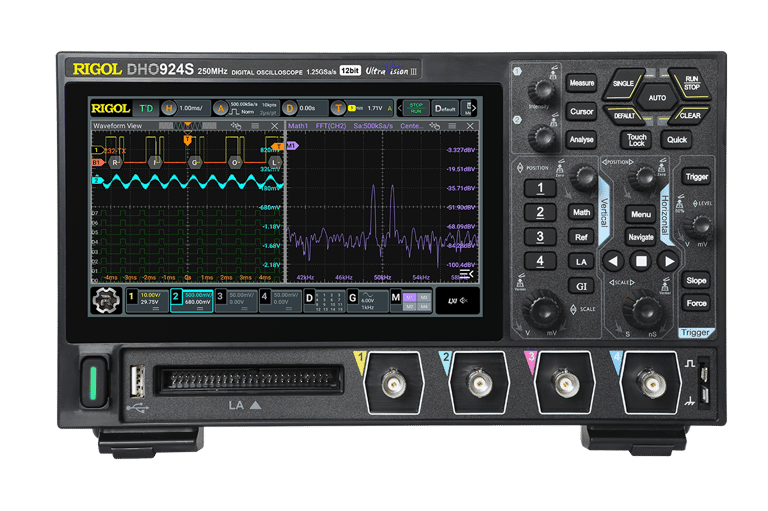Click the RIGOL logo on the screen toolbar
This screenshot has width=768, height=511.
pyautogui.click(x=111, y=108)
